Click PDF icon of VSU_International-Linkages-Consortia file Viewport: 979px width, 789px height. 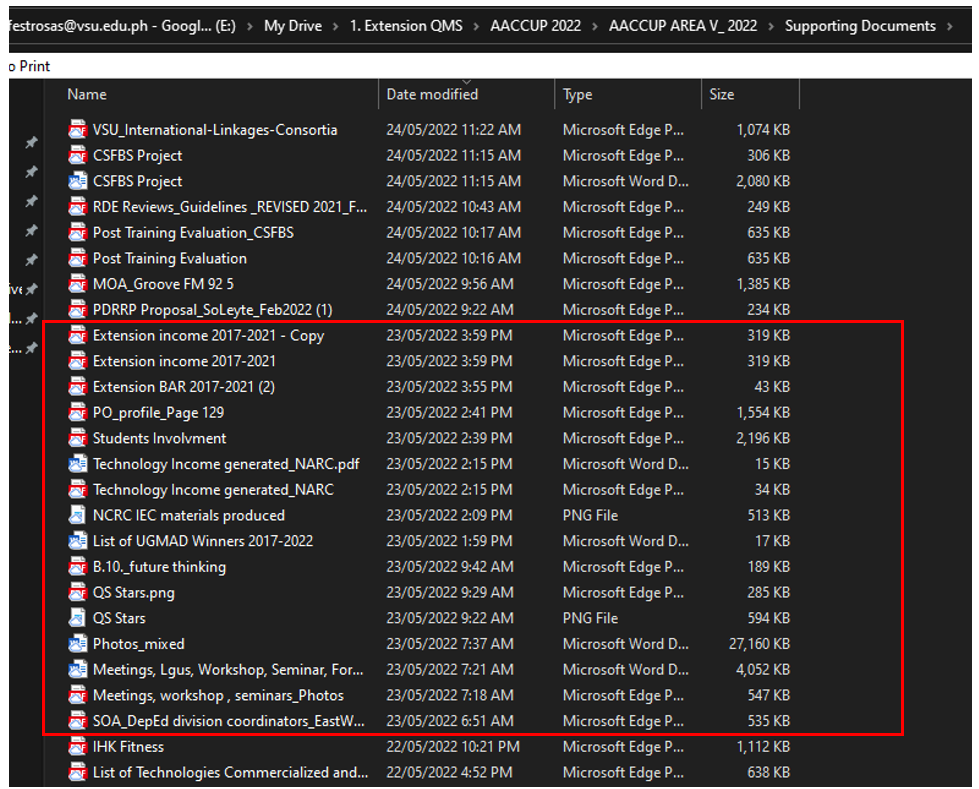[77, 130]
